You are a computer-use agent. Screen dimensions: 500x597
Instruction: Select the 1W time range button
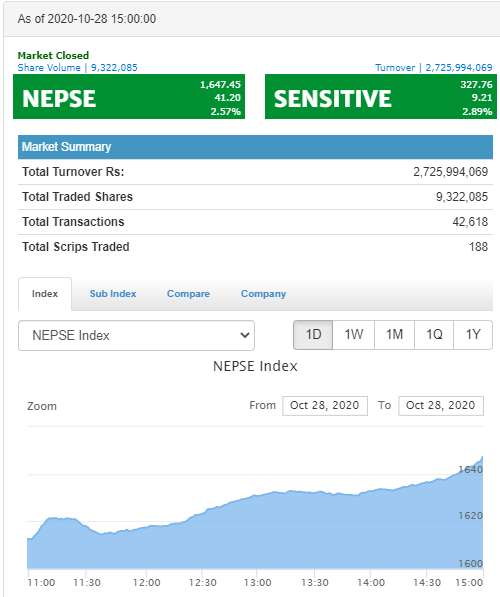pyautogui.click(x=354, y=335)
